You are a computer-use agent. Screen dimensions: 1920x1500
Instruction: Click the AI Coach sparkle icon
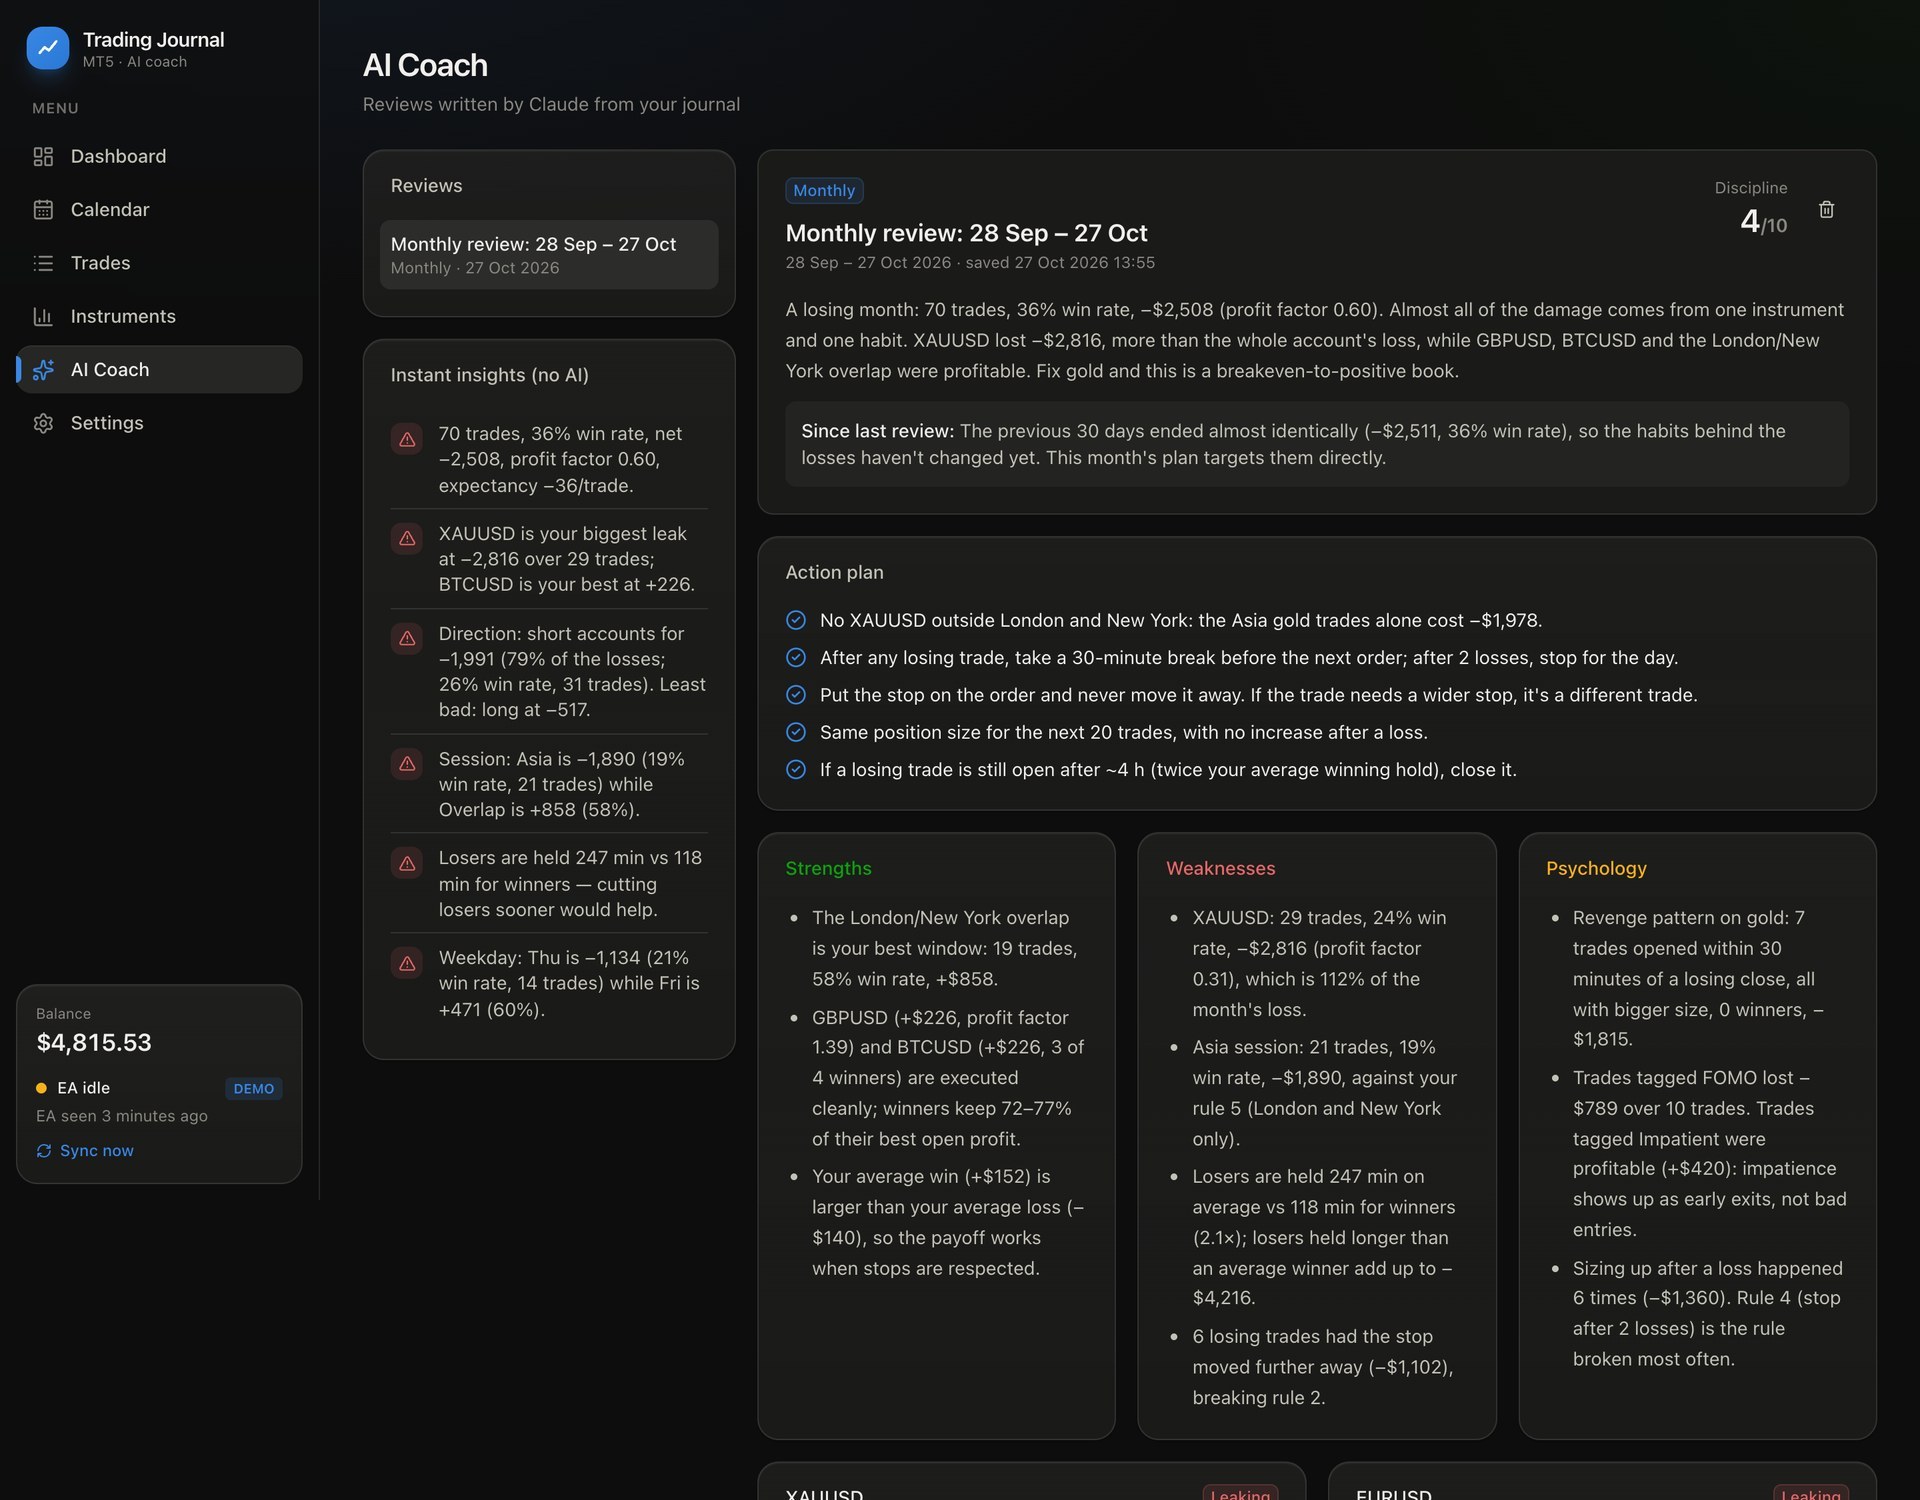tap(43, 369)
